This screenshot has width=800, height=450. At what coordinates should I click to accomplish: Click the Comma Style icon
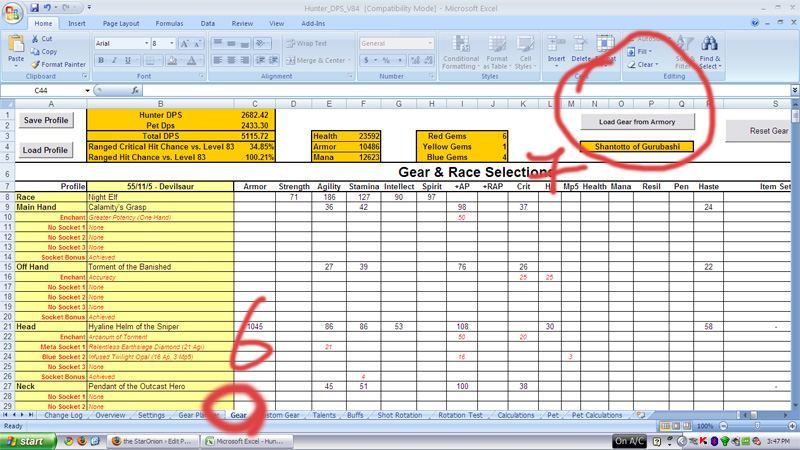399,60
